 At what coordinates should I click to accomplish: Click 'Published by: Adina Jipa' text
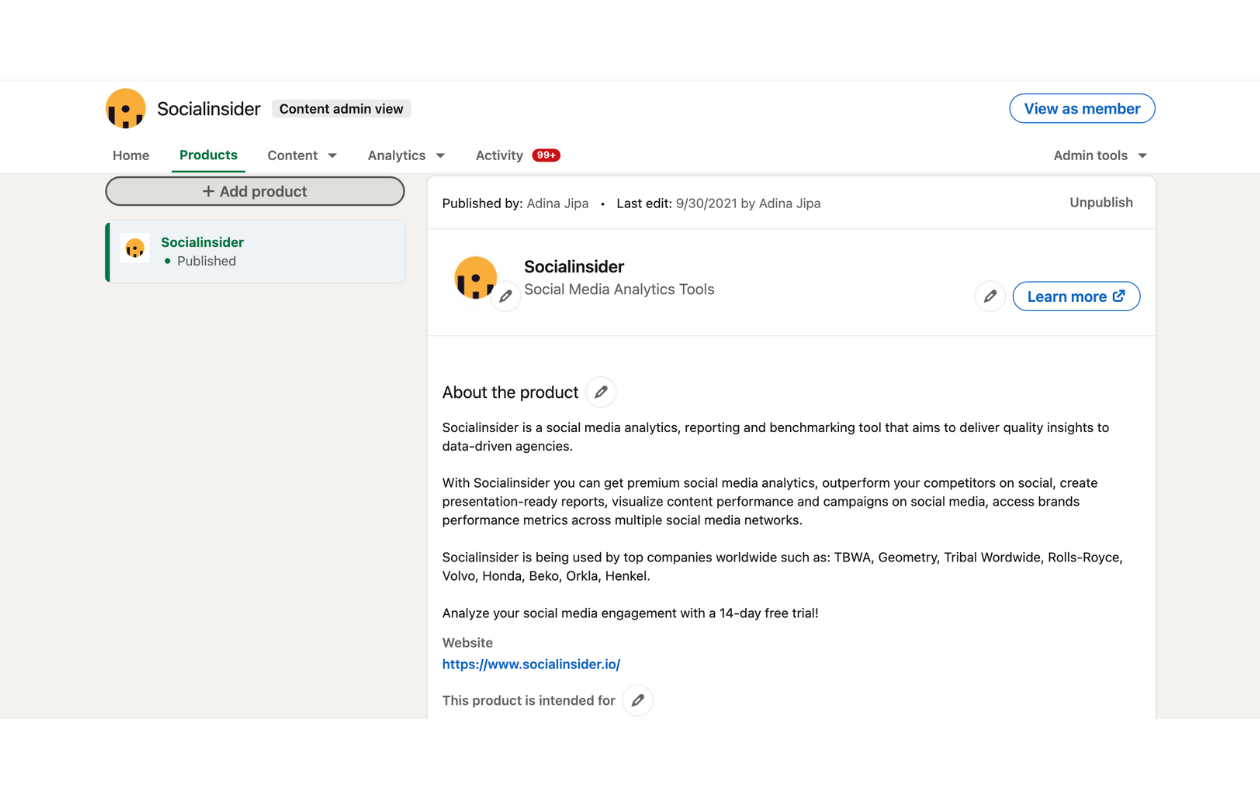click(x=517, y=203)
